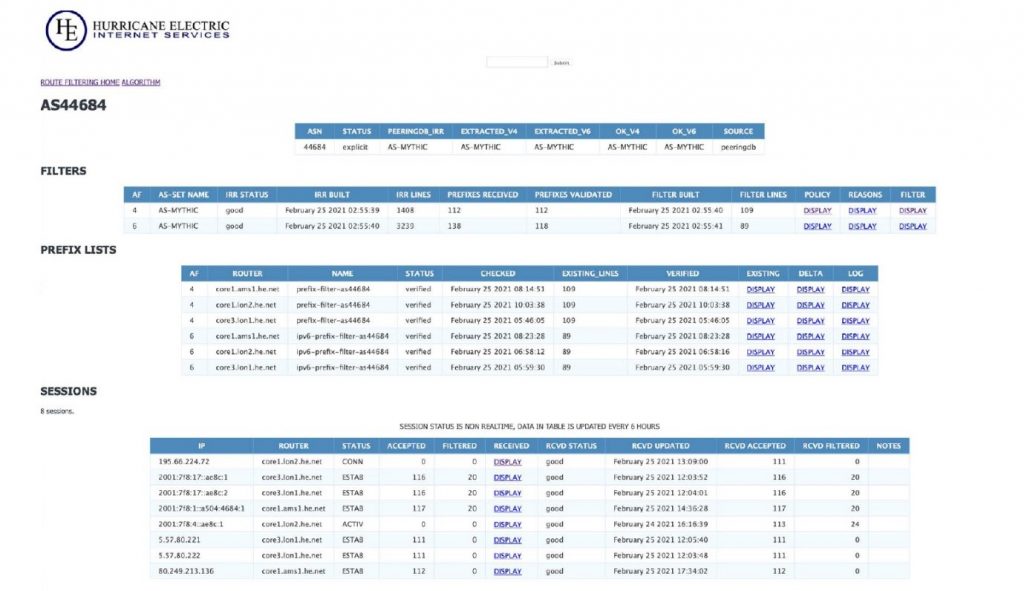
Task: Display received routes for session 2001:7f8:4::ae8c:1
Action: (x=507, y=524)
